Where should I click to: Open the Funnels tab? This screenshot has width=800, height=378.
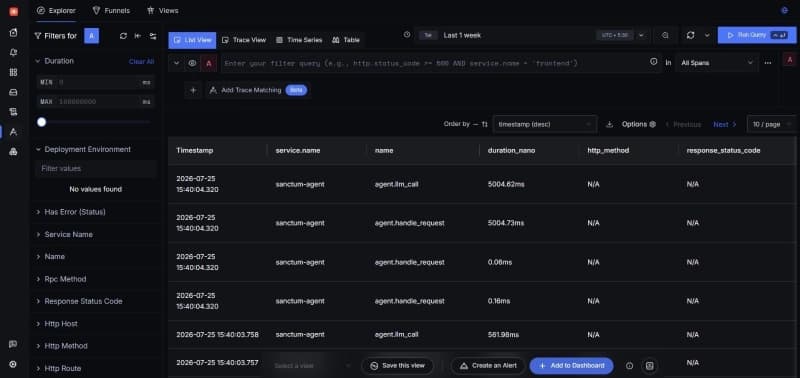click(x=111, y=10)
